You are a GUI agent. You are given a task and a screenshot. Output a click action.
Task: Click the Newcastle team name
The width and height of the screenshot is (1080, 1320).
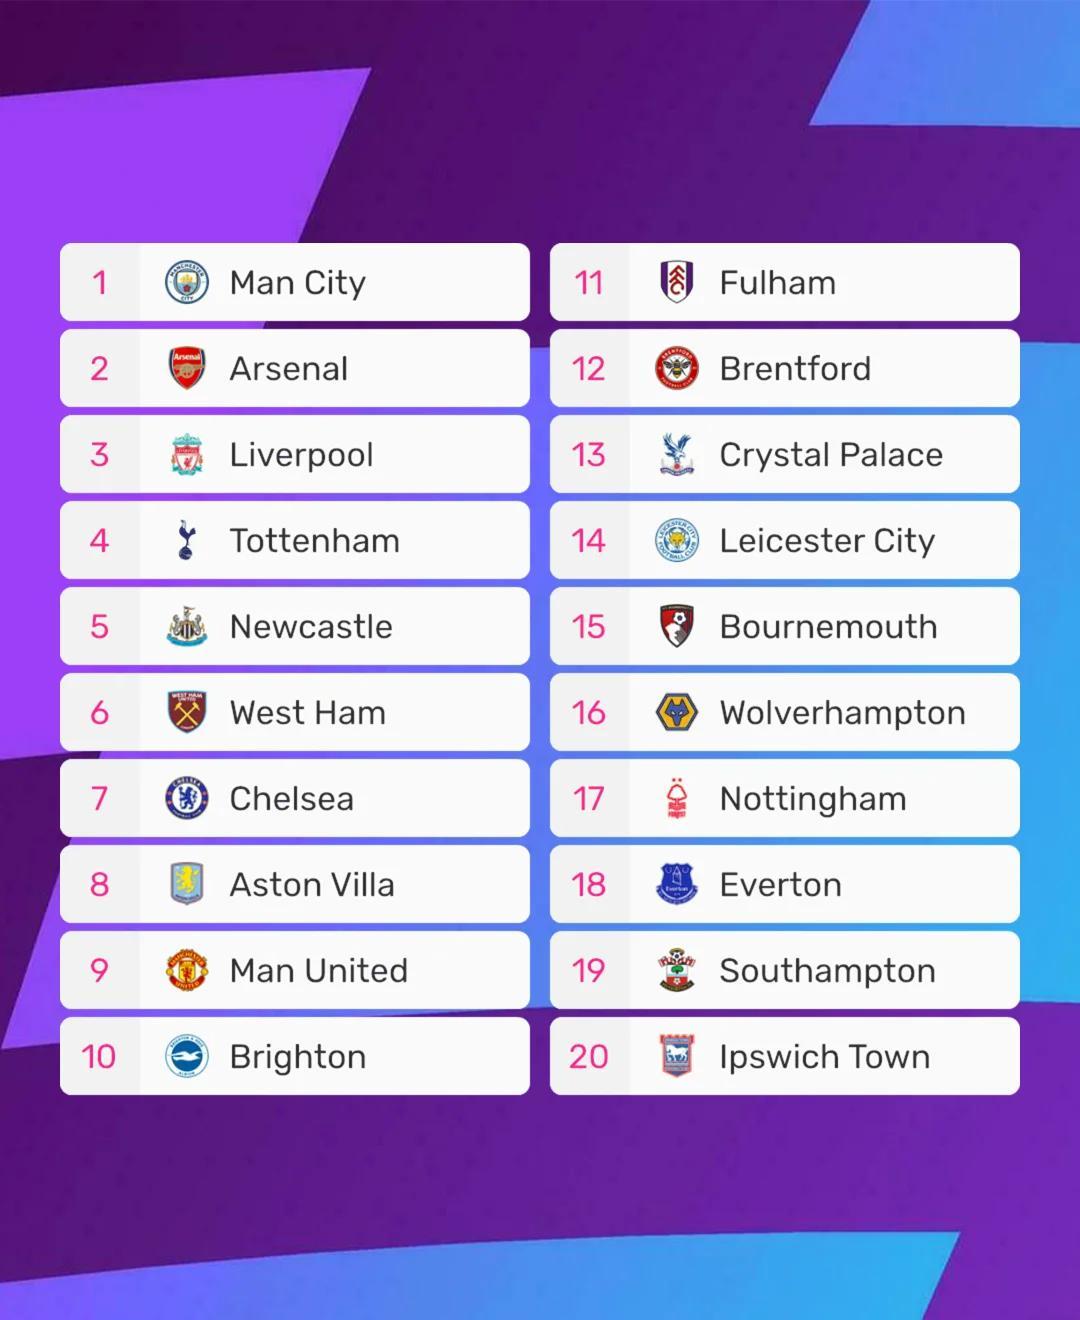point(311,627)
